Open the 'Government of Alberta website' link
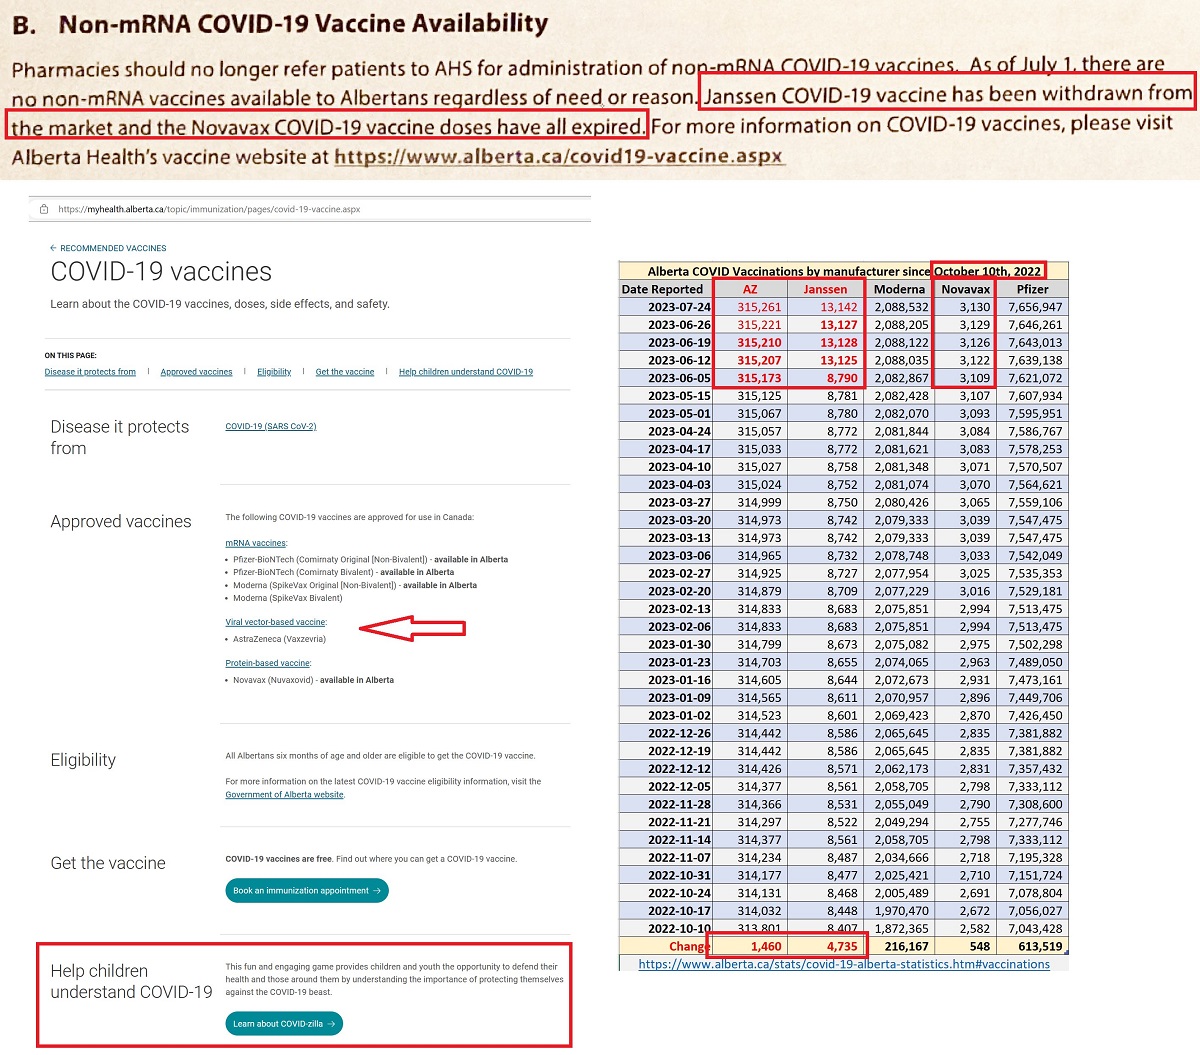Screen dimensions: 1200x1055 point(284,795)
